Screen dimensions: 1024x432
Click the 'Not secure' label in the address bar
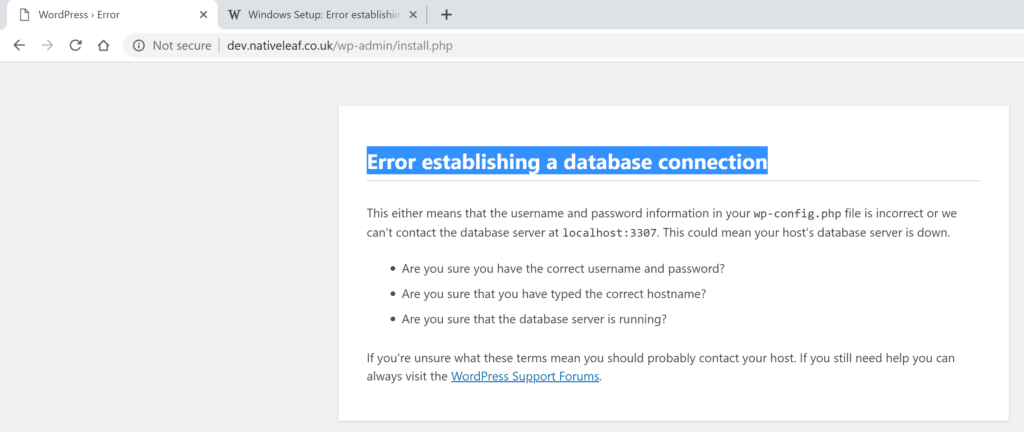coord(181,46)
